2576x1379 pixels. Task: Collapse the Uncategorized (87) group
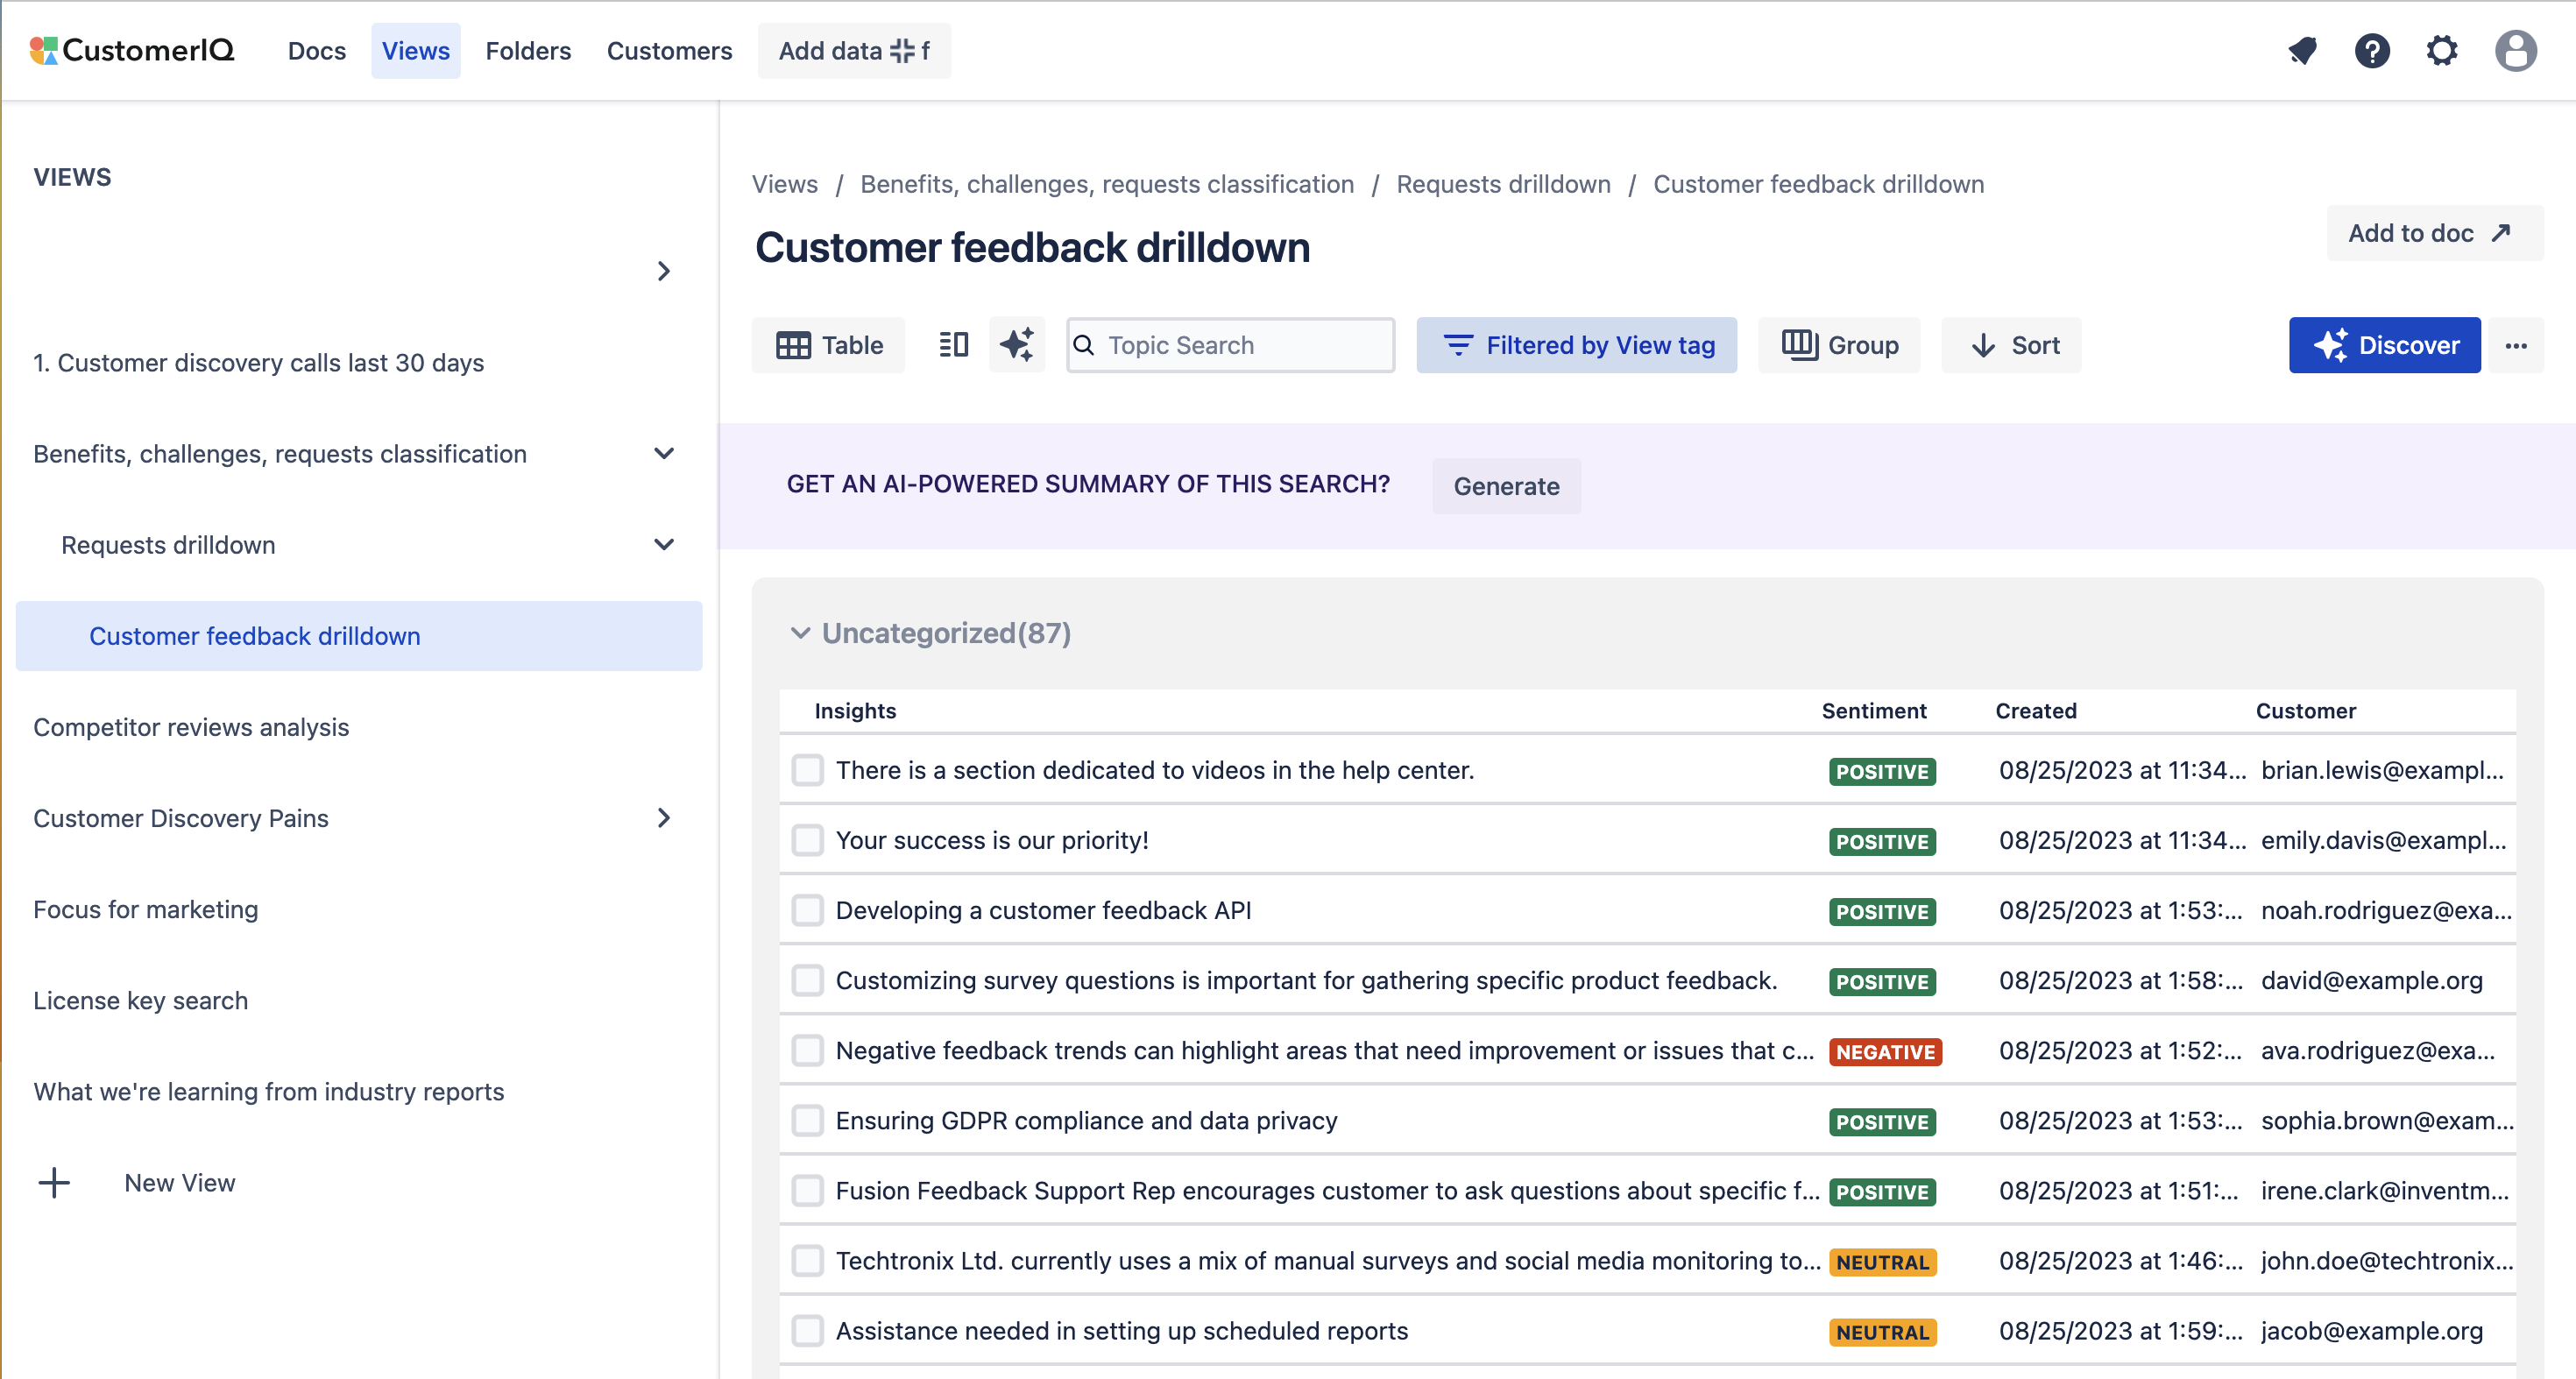tap(800, 633)
